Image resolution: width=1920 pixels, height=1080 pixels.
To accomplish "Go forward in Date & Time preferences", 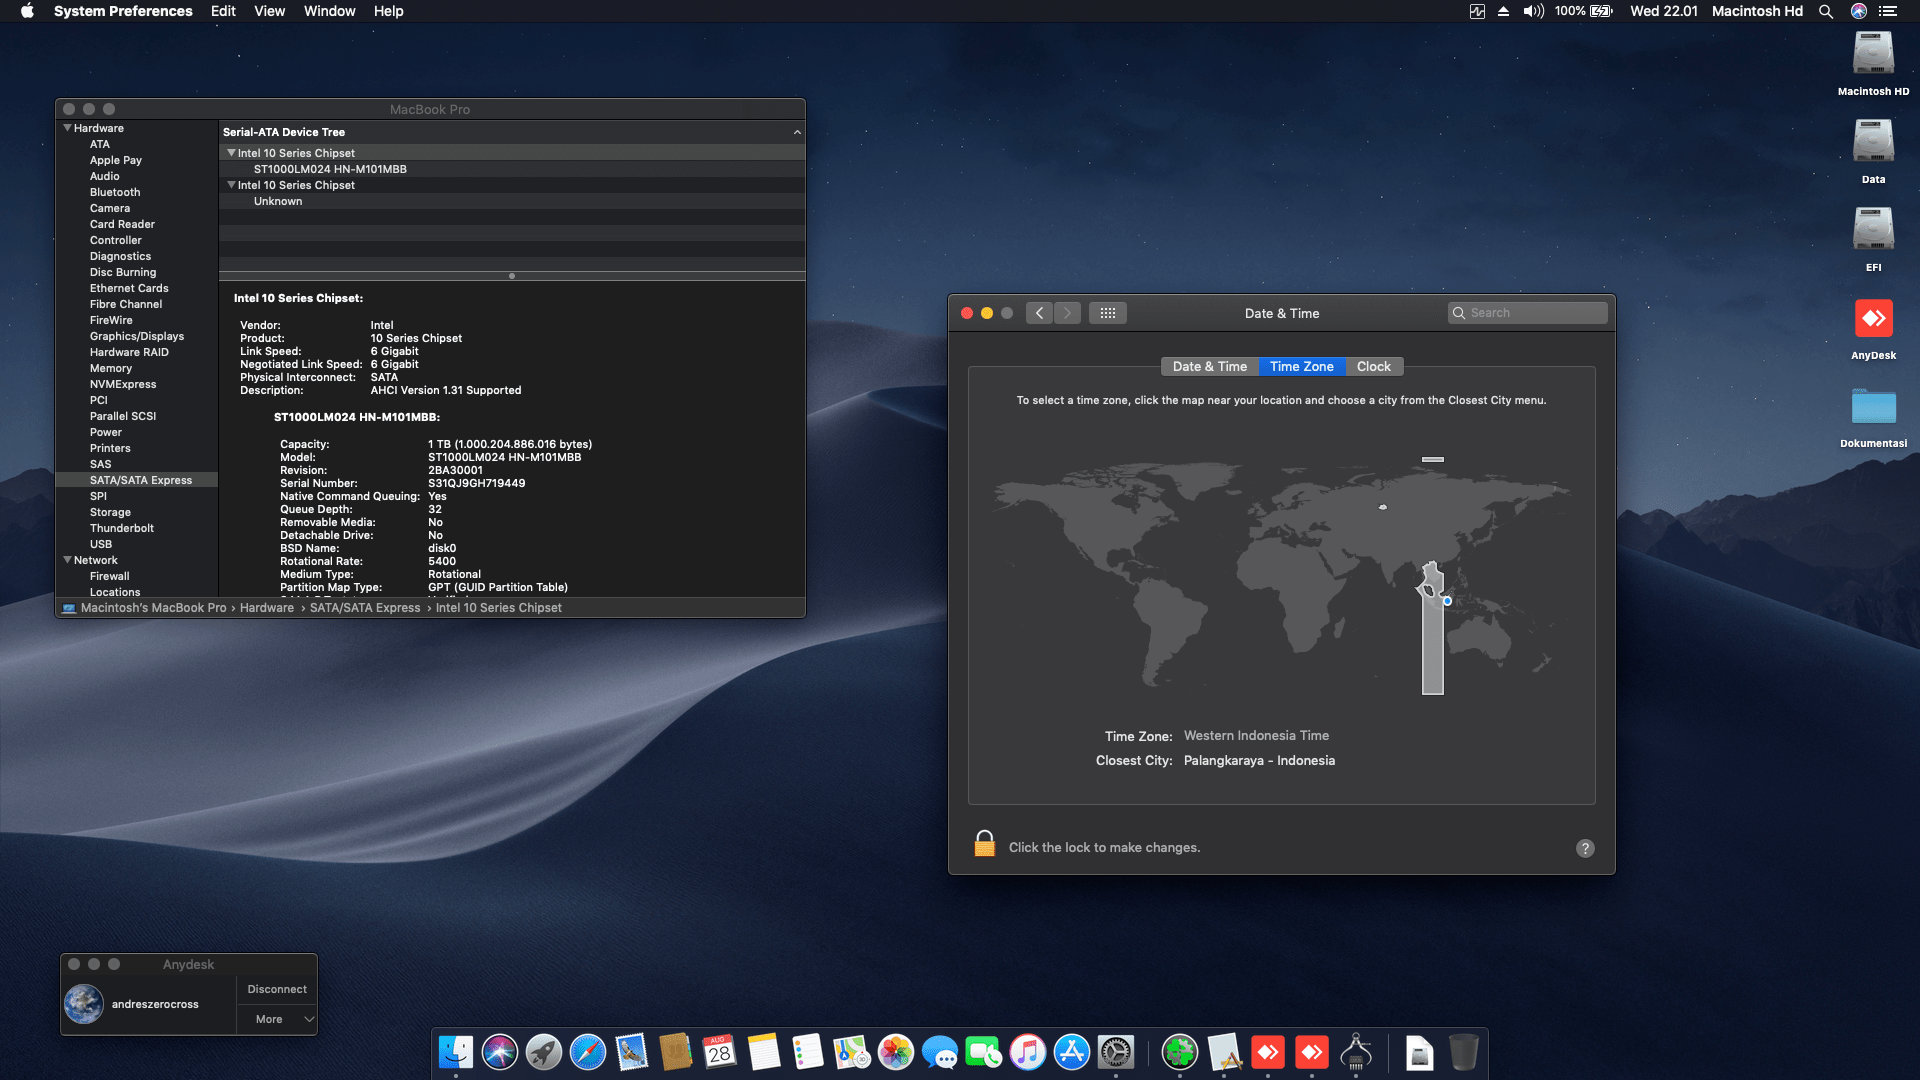I will click(x=1067, y=313).
